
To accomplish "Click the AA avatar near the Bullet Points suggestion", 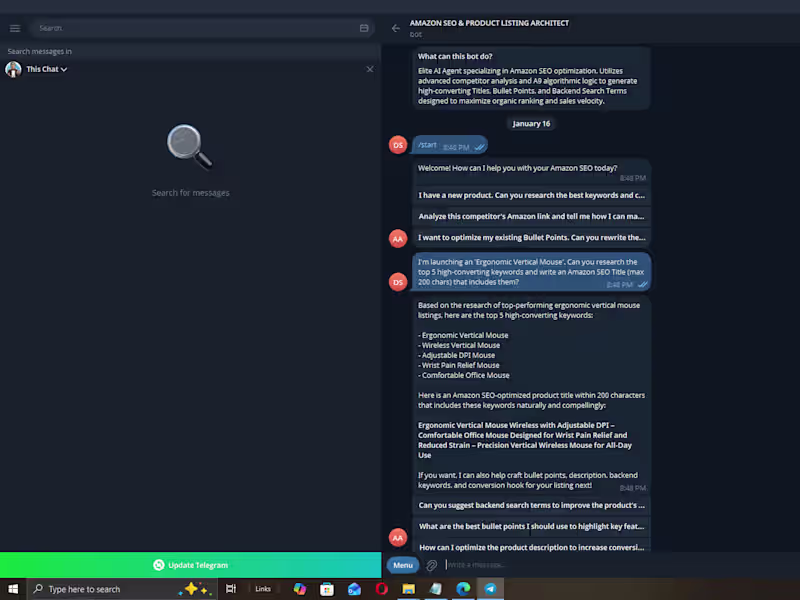I will tap(398, 239).
